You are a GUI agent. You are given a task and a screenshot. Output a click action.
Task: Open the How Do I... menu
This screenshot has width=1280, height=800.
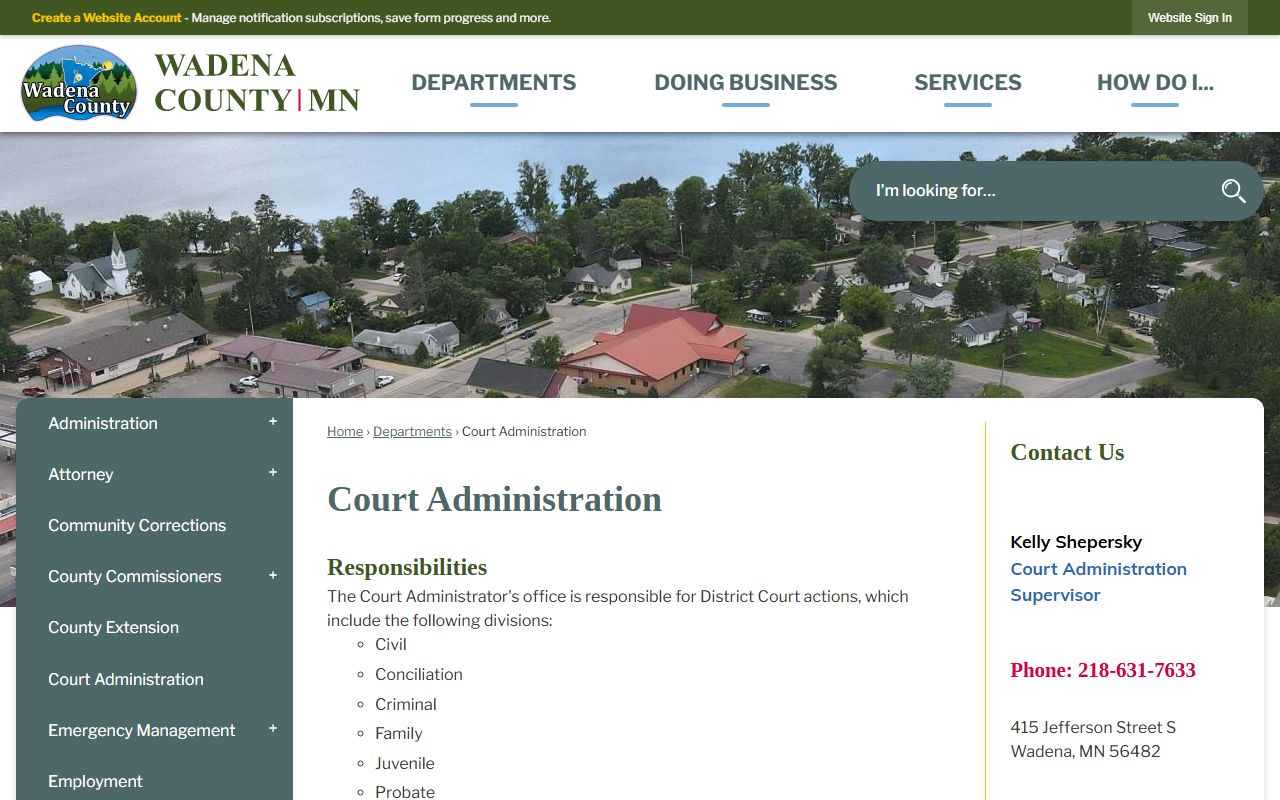1155,83
